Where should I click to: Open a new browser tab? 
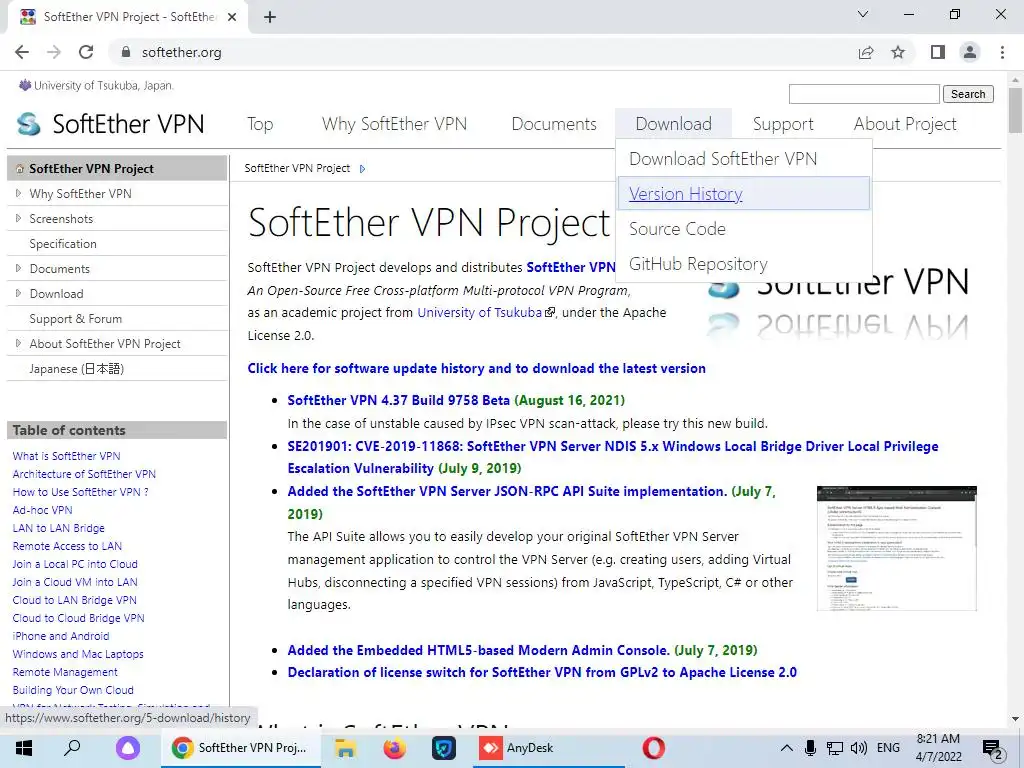[x=270, y=17]
